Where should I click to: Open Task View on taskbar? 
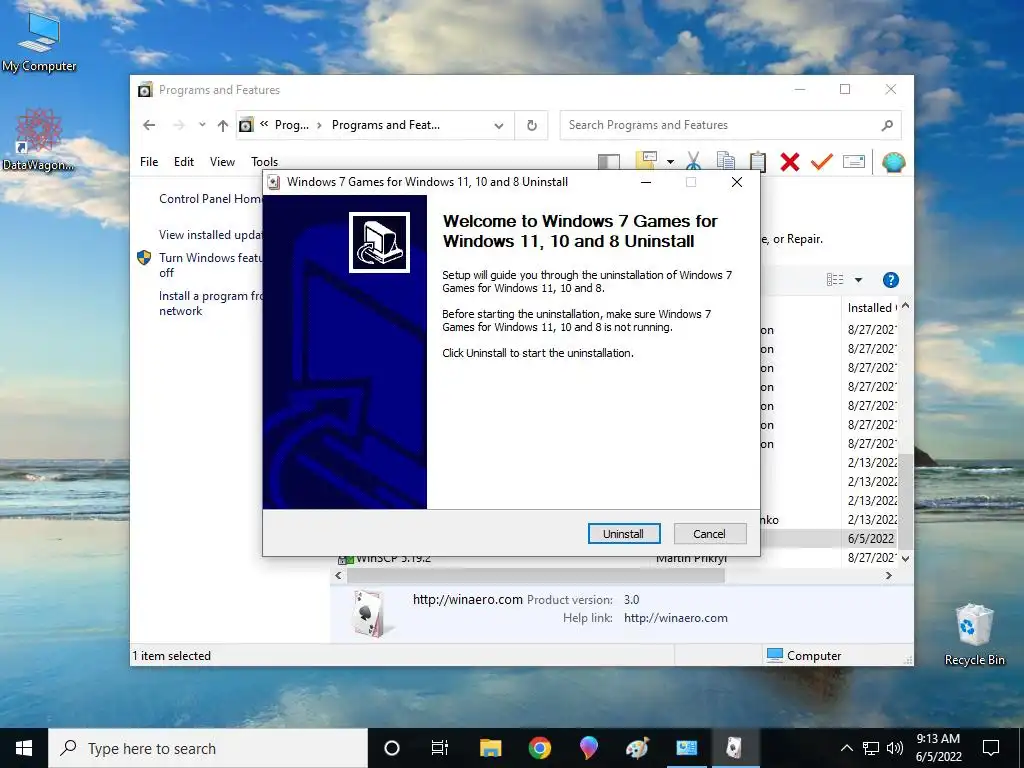pyautogui.click(x=440, y=748)
